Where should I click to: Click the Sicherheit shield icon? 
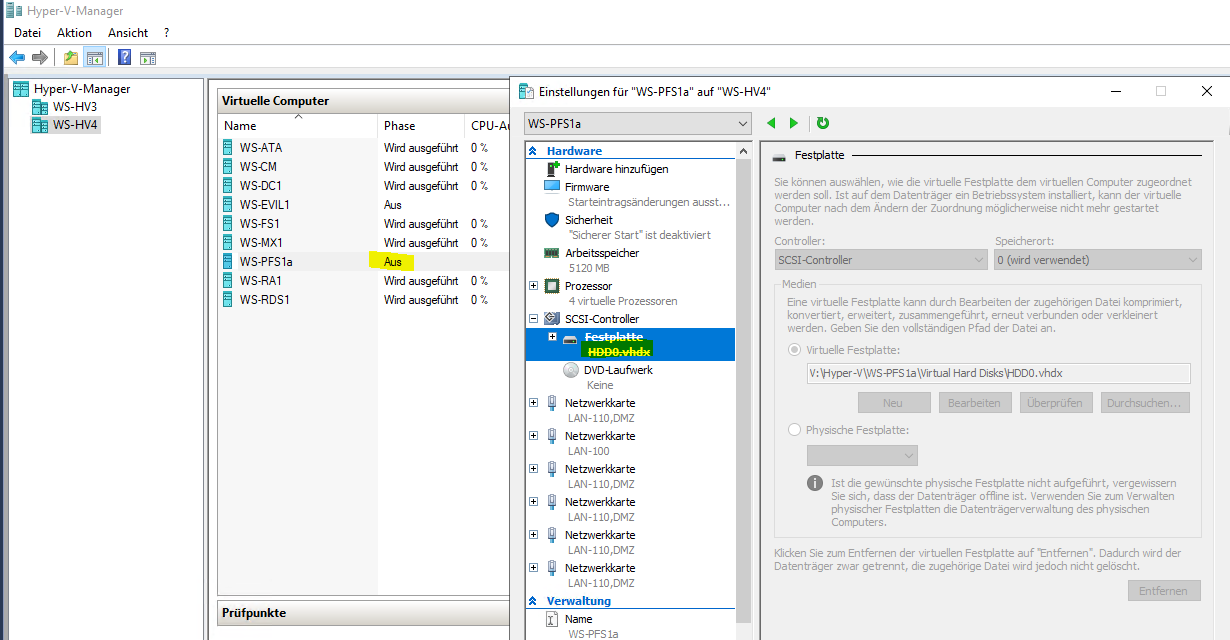tap(552, 219)
